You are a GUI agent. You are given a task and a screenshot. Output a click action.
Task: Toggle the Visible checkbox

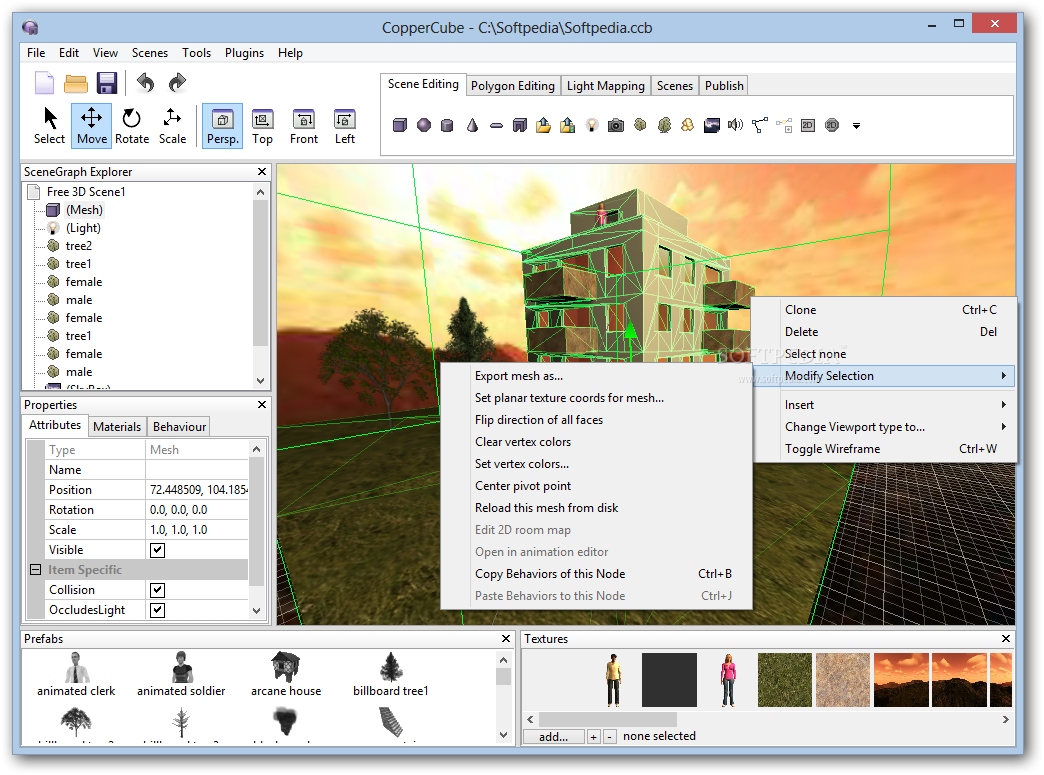(x=158, y=550)
